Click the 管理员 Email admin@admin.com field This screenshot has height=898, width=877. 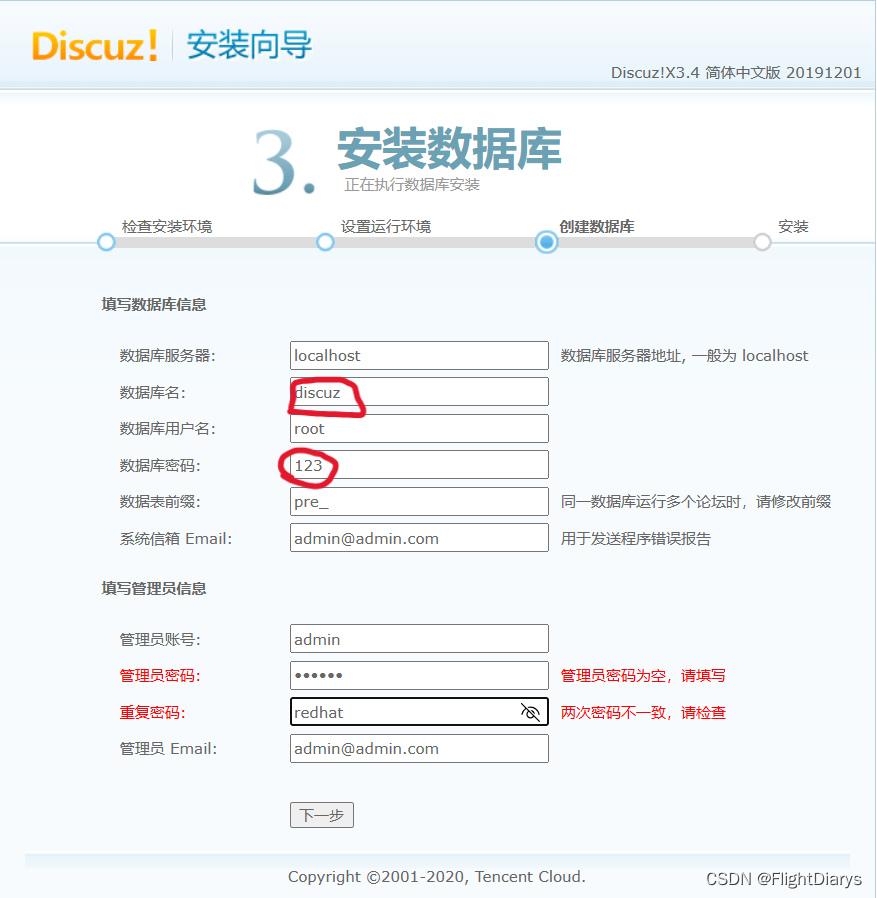419,748
